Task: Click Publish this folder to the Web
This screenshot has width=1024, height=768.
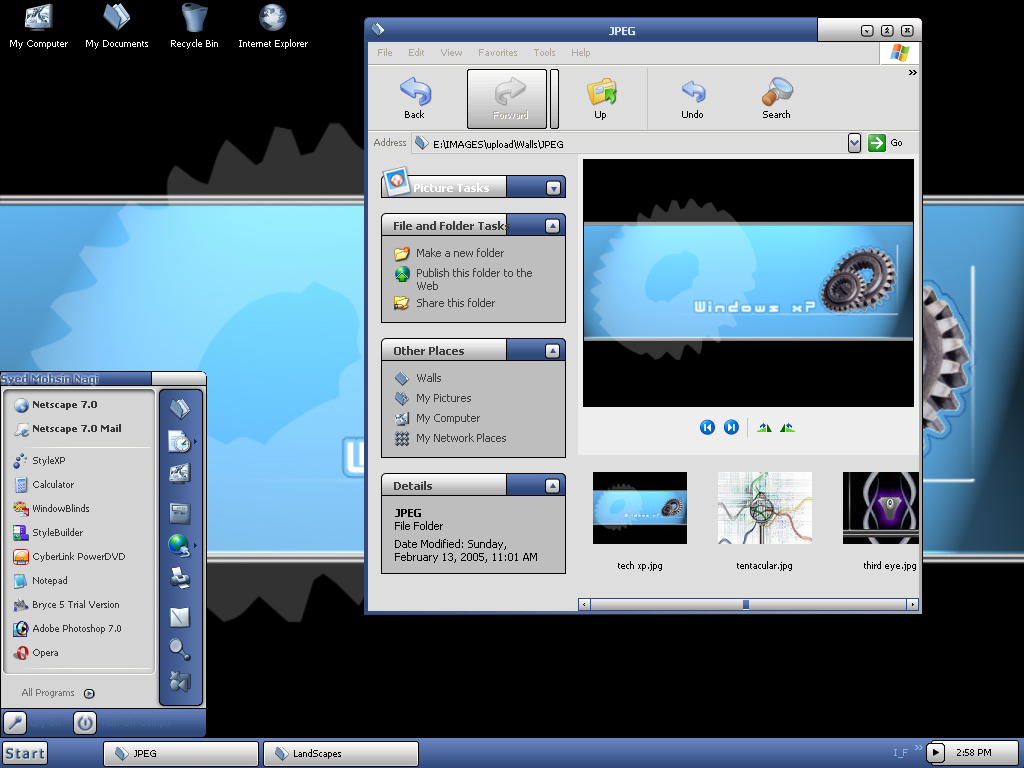Action: (474, 280)
